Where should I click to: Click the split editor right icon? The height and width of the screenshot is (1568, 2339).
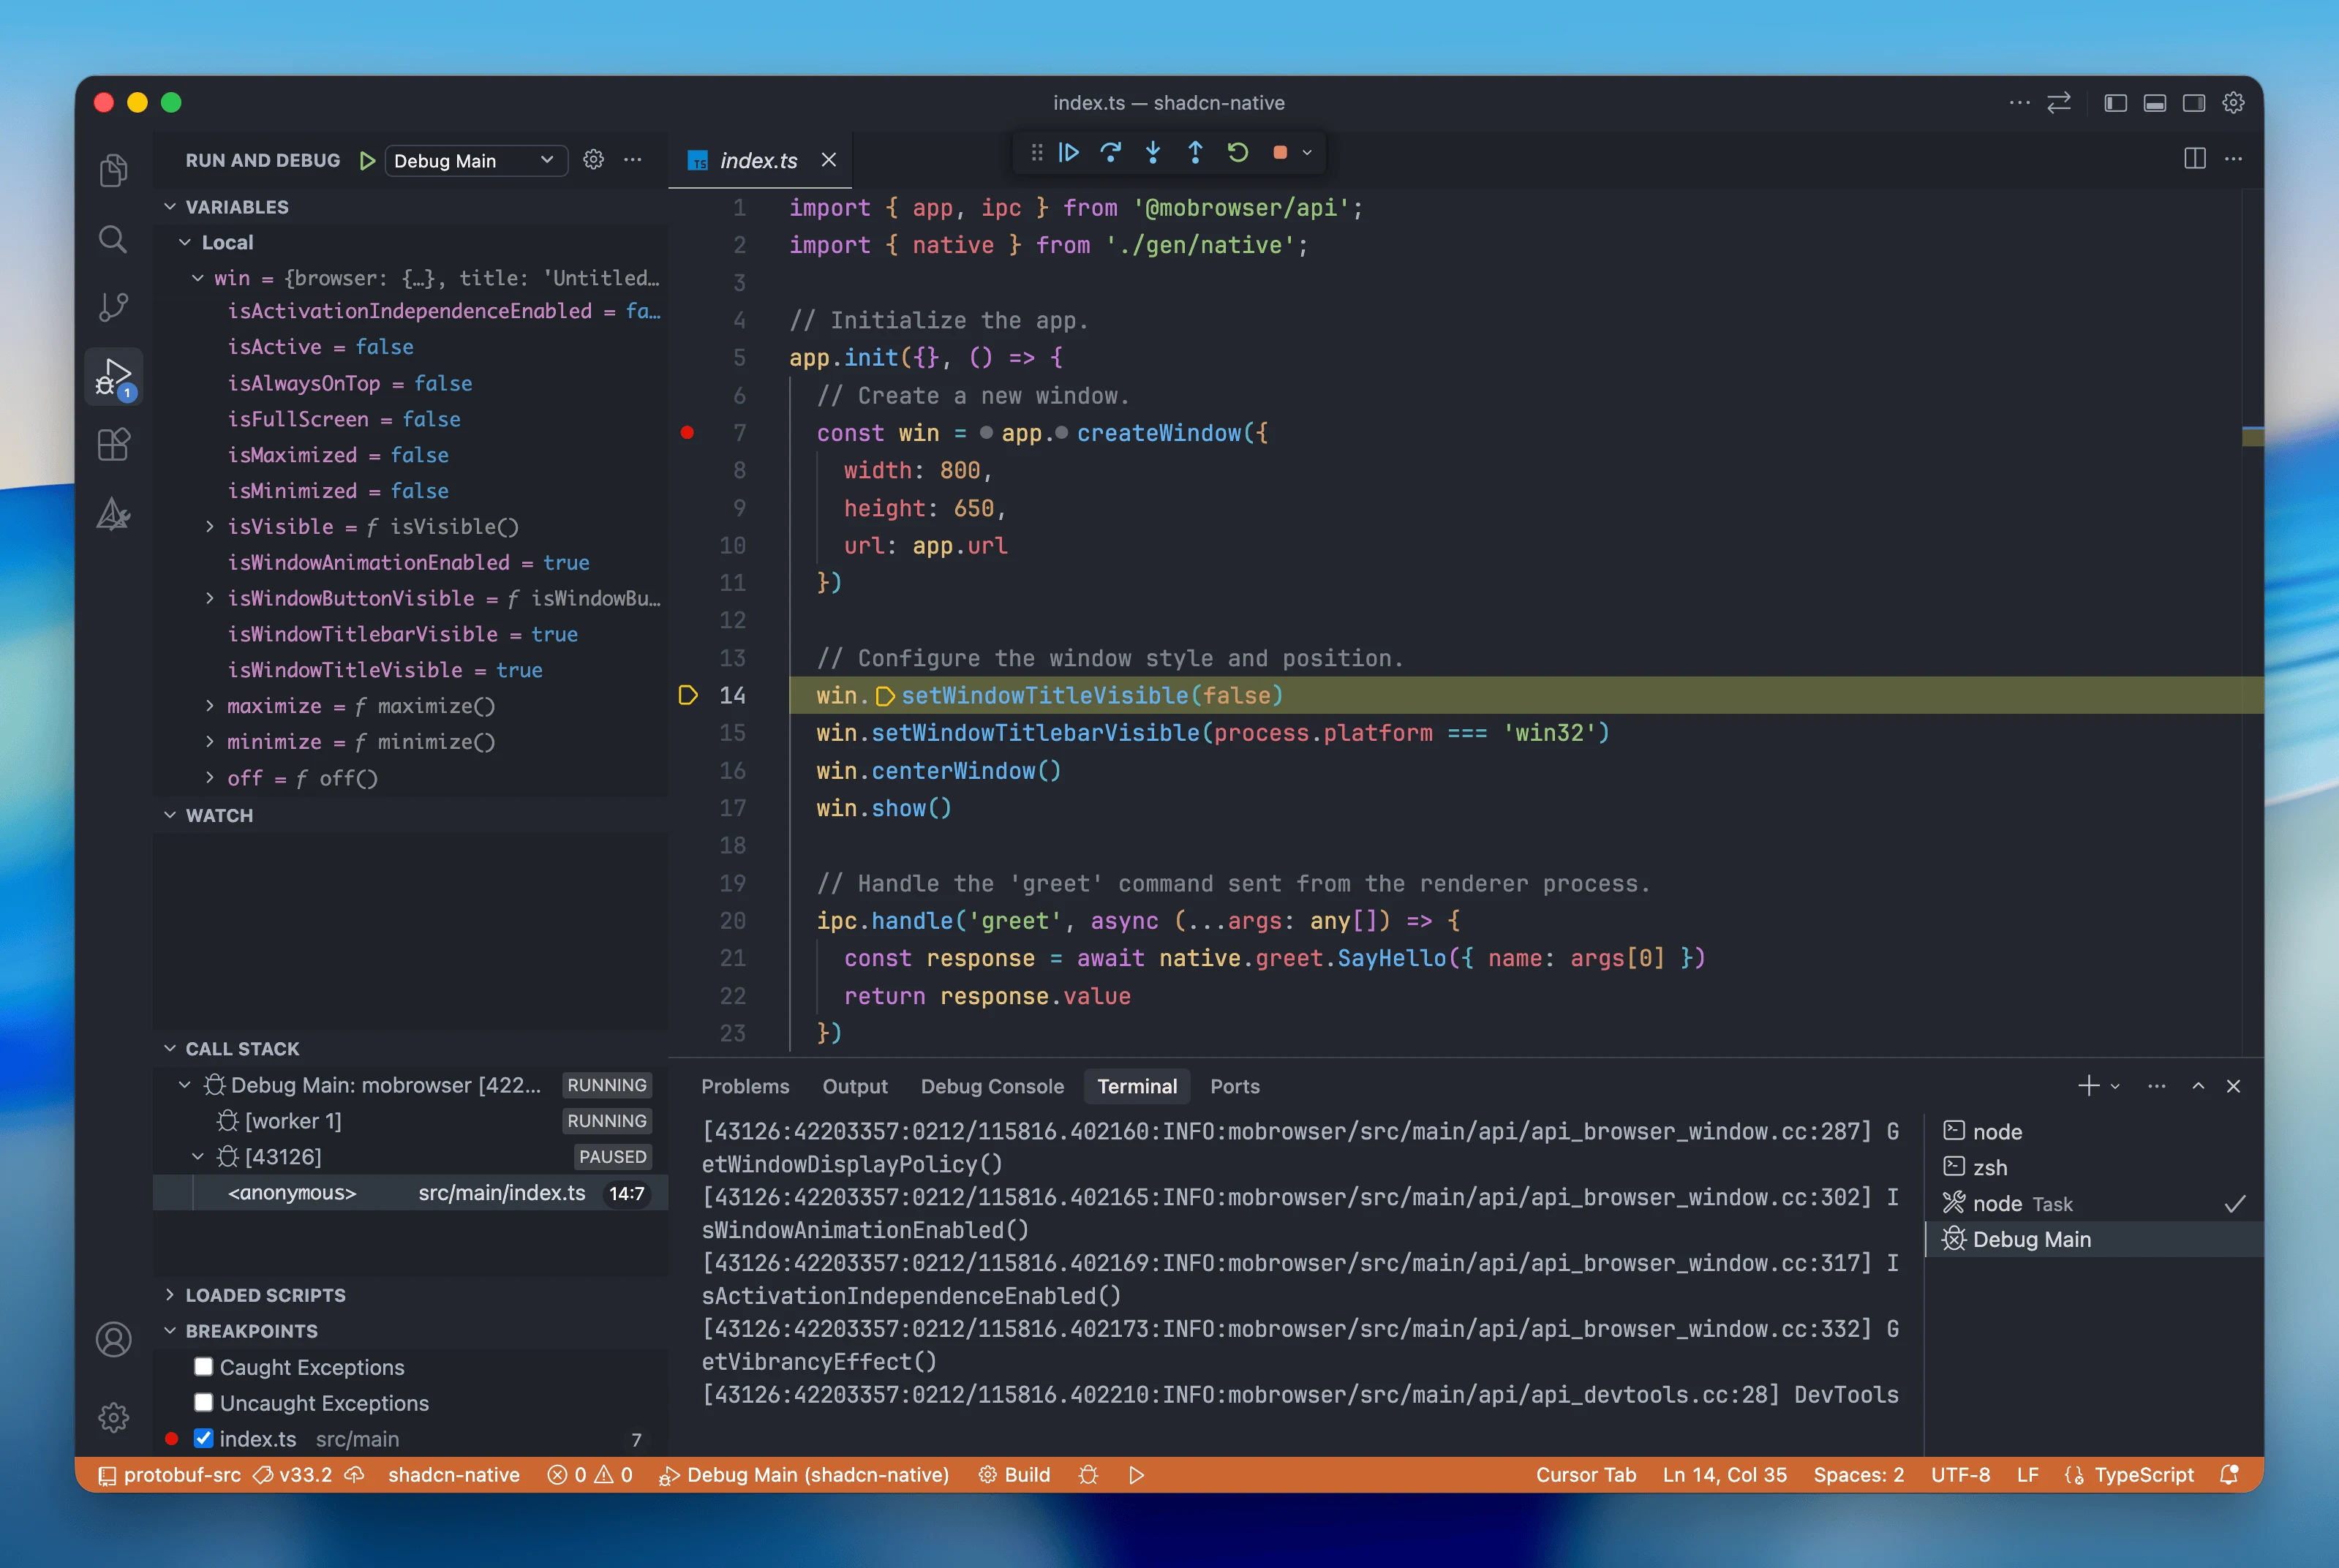coord(2194,159)
